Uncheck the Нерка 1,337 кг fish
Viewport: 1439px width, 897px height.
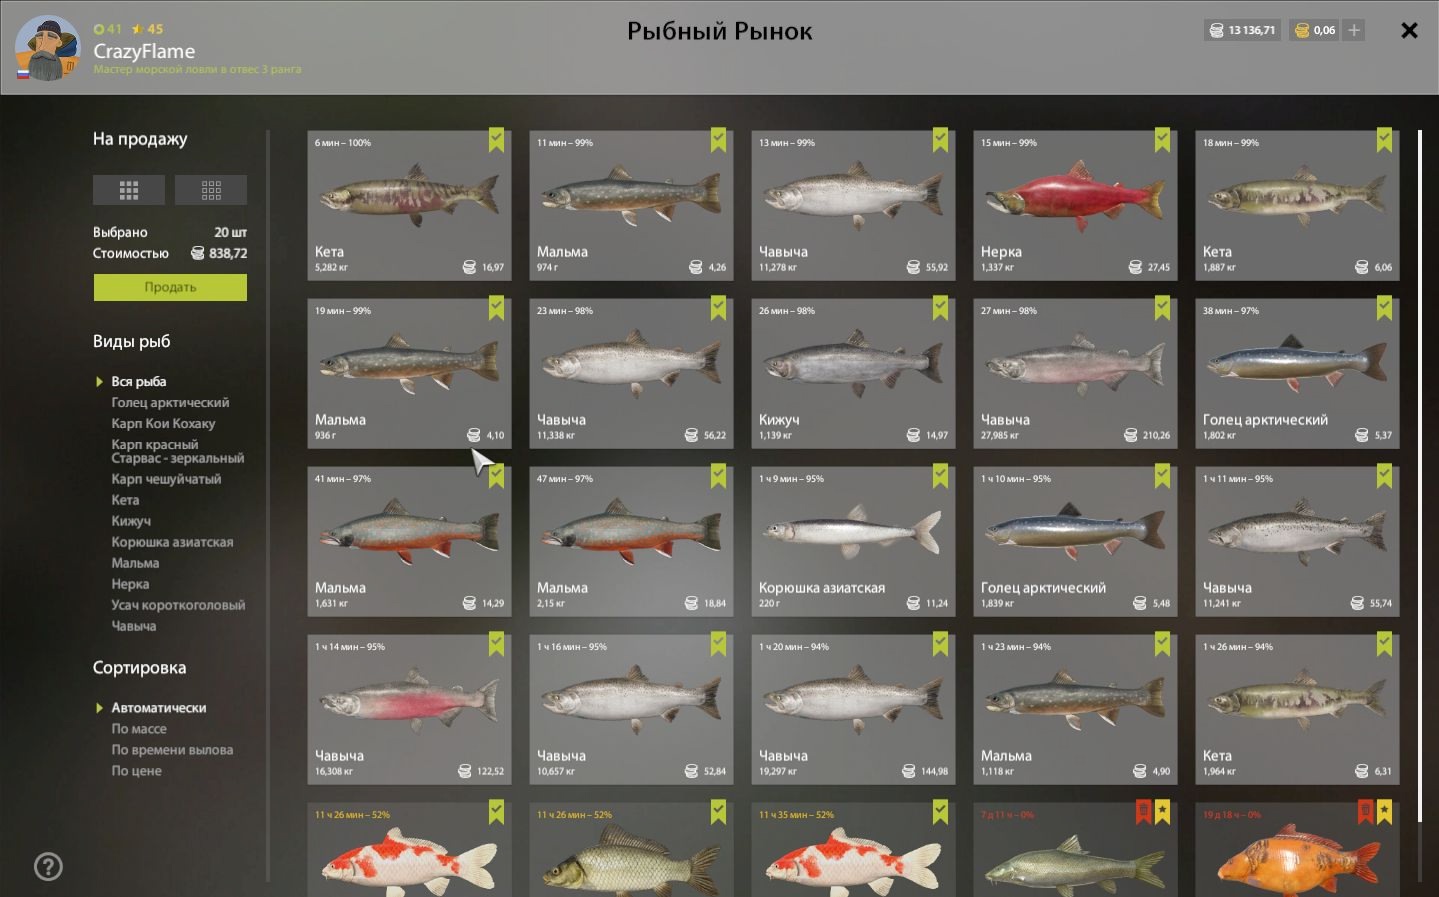click(1162, 140)
